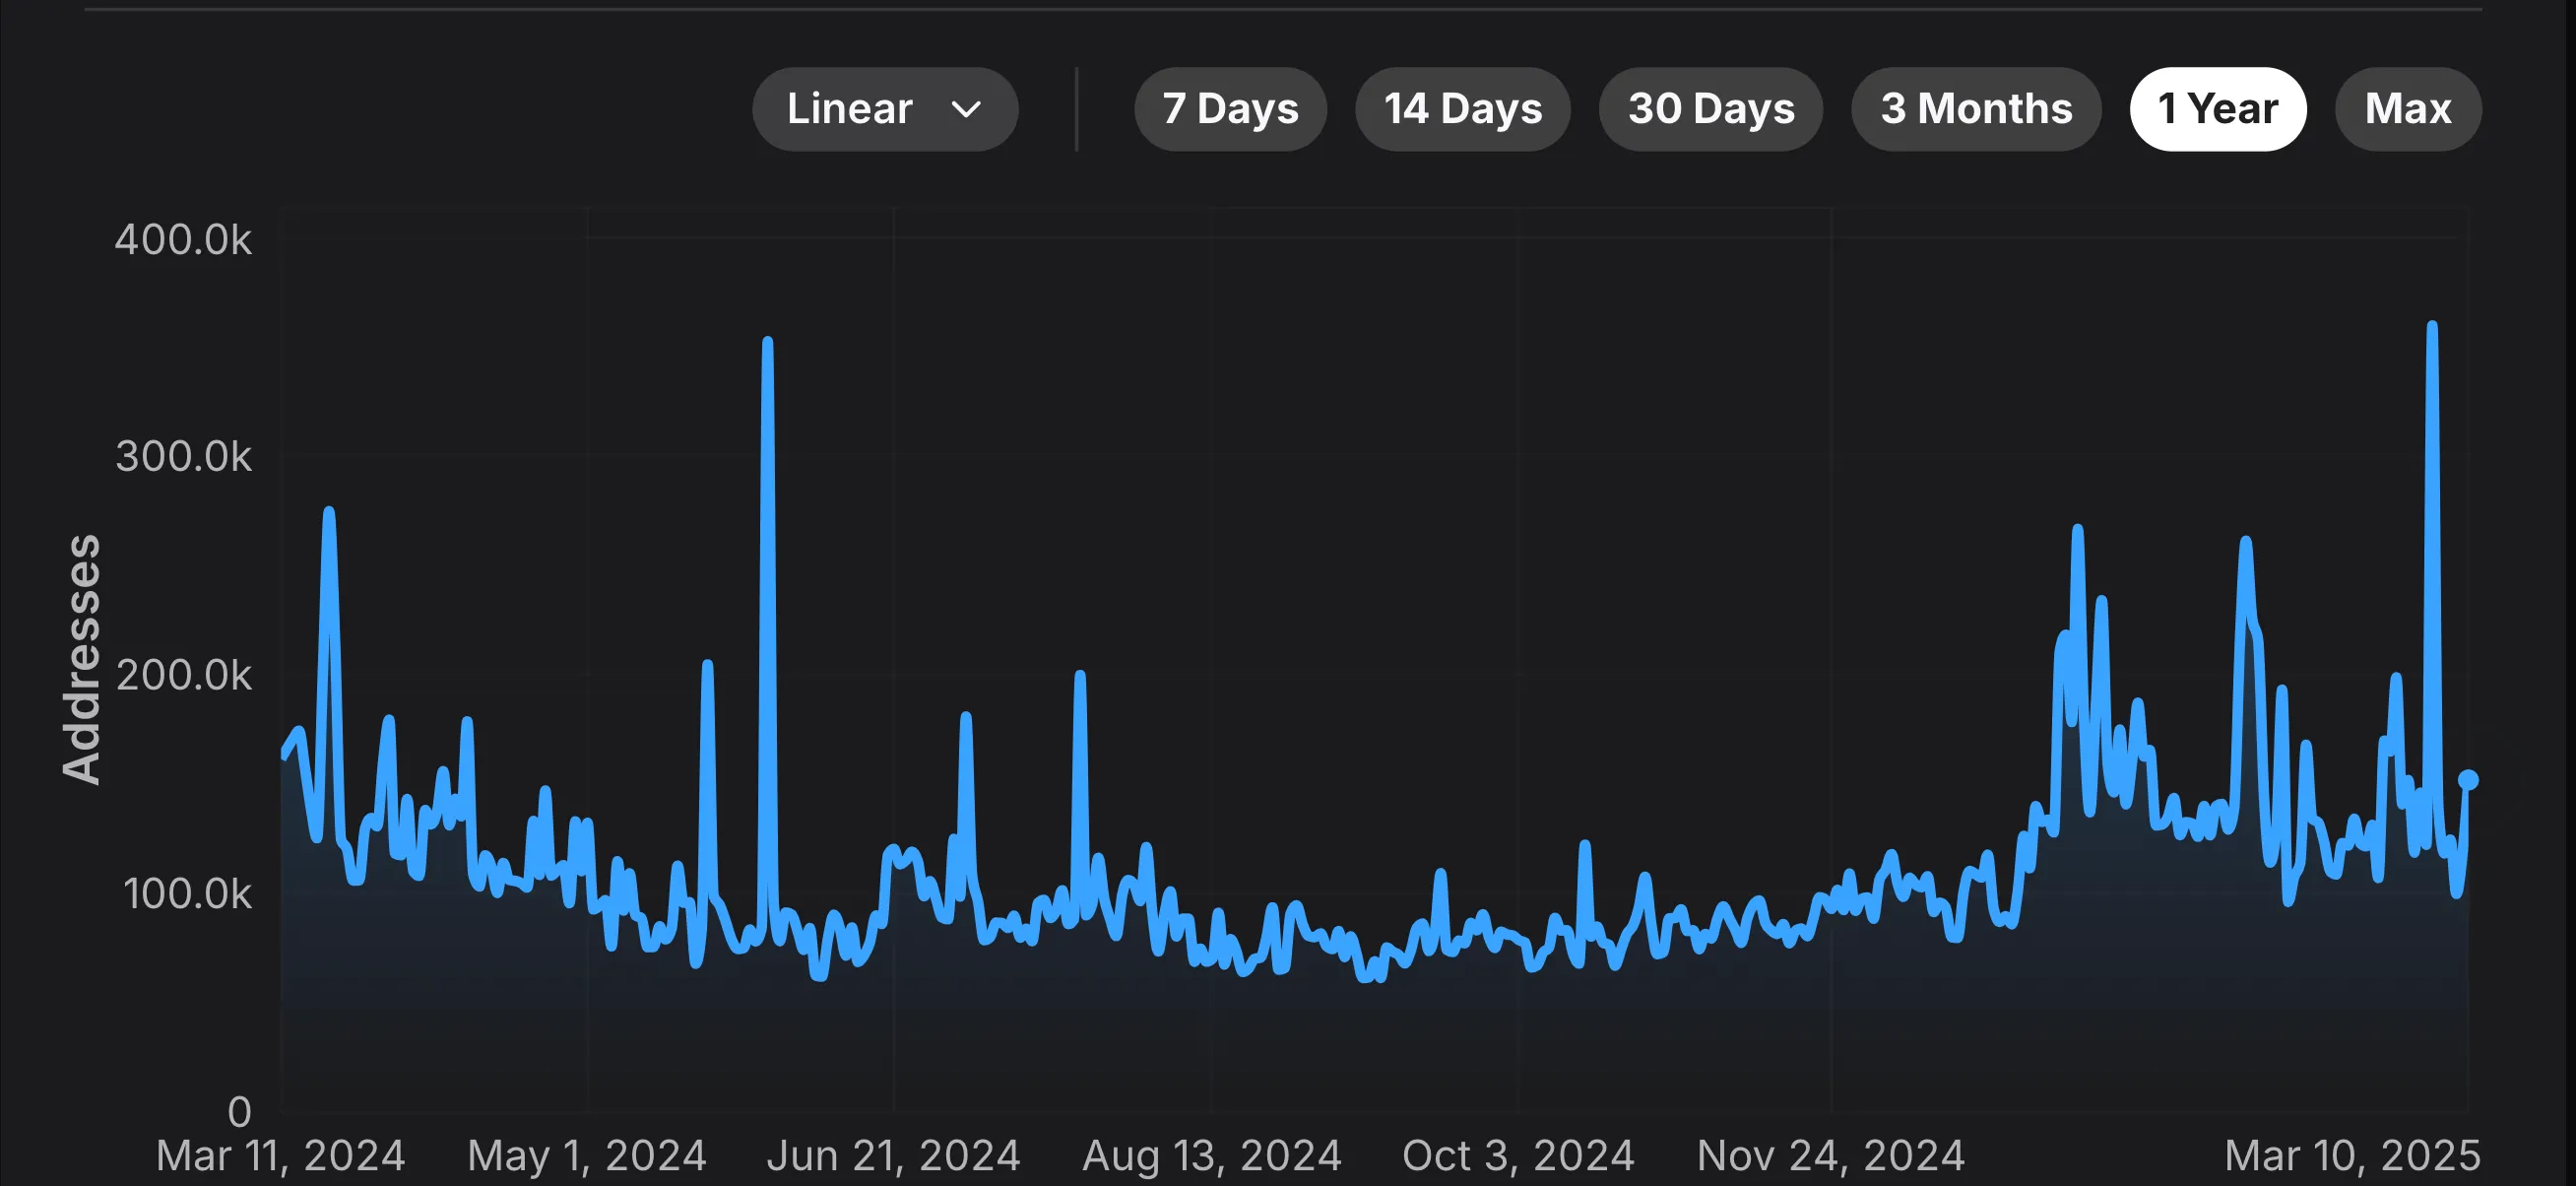
Task: Open the Linear scale dropdown
Action: pos(885,109)
